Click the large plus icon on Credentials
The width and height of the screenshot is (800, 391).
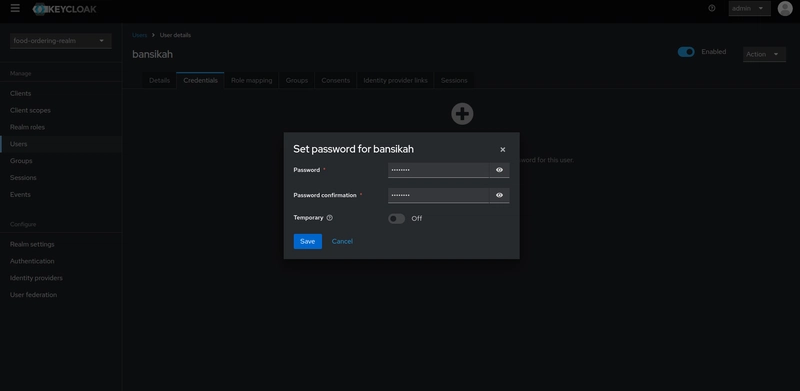pyautogui.click(x=462, y=114)
